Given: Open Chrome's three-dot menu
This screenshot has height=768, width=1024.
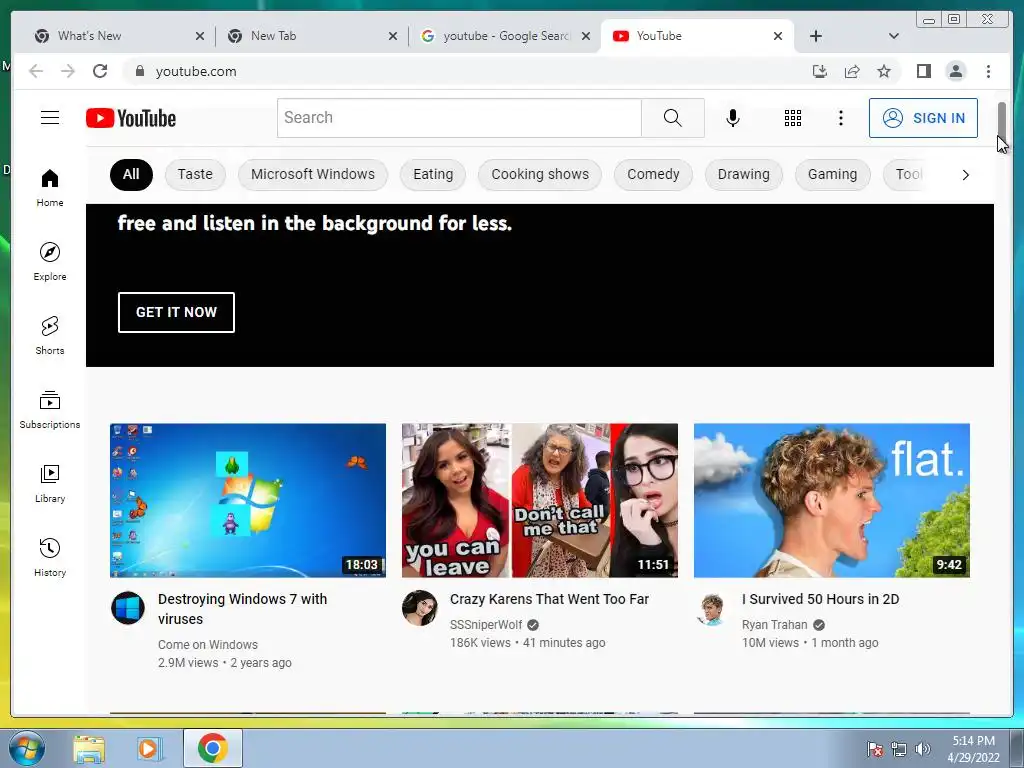Looking at the screenshot, I should pos(988,71).
